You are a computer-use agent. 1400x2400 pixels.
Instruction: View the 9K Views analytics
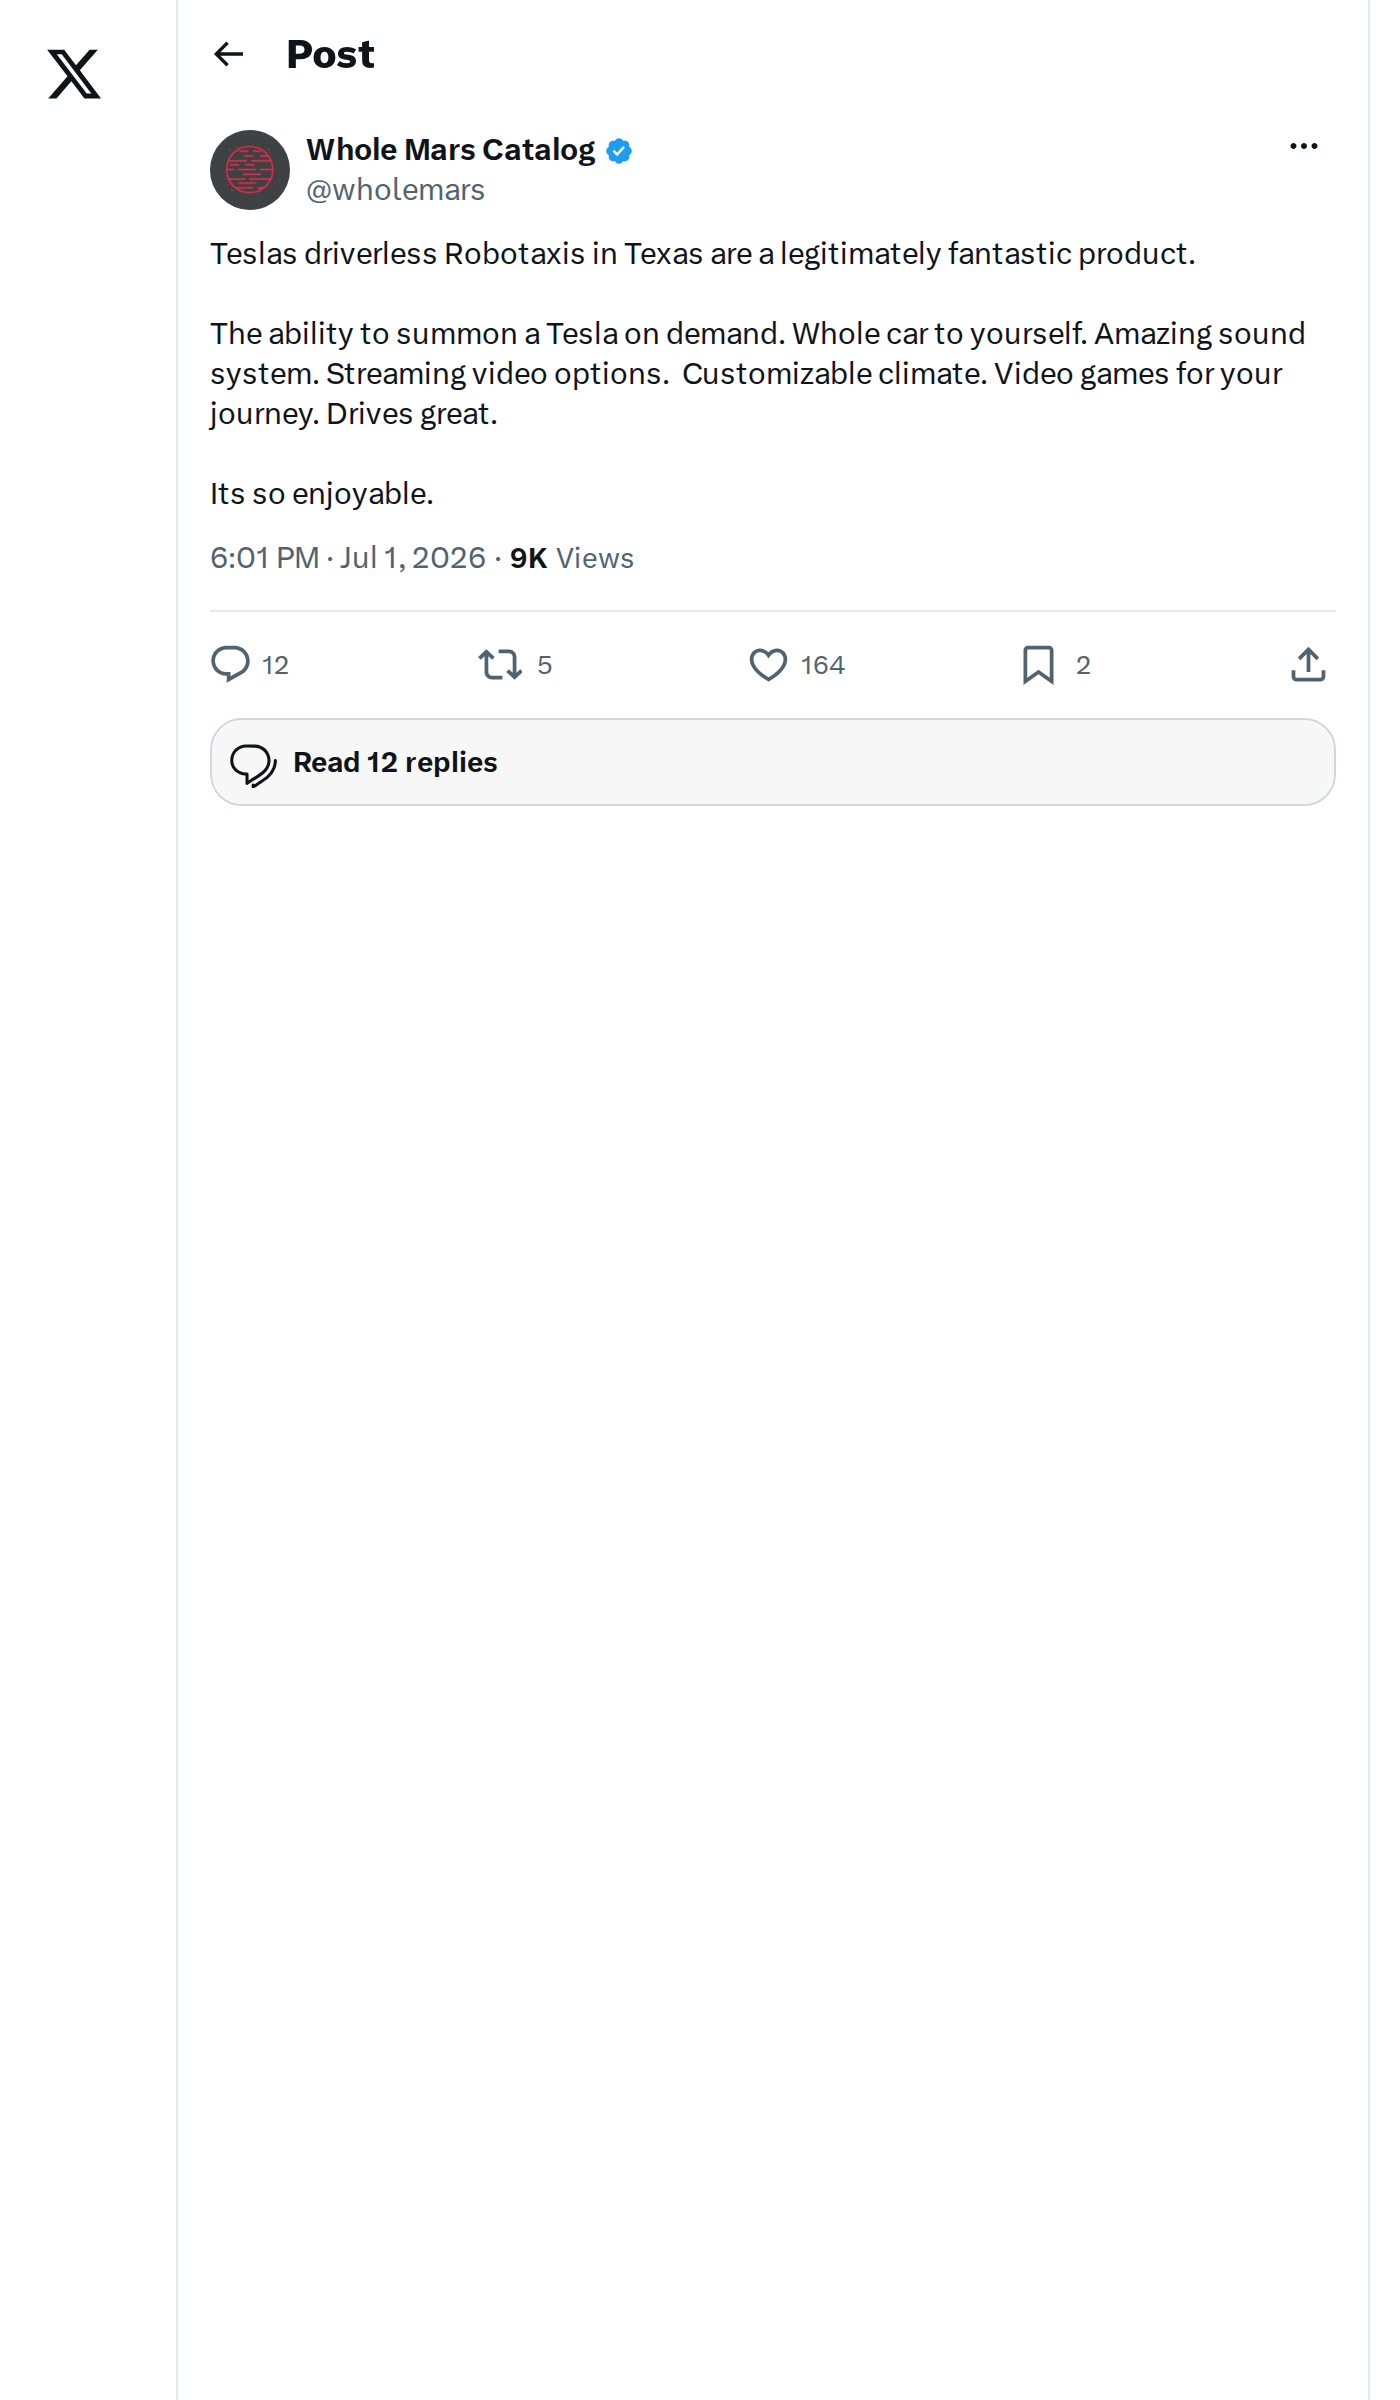[571, 558]
